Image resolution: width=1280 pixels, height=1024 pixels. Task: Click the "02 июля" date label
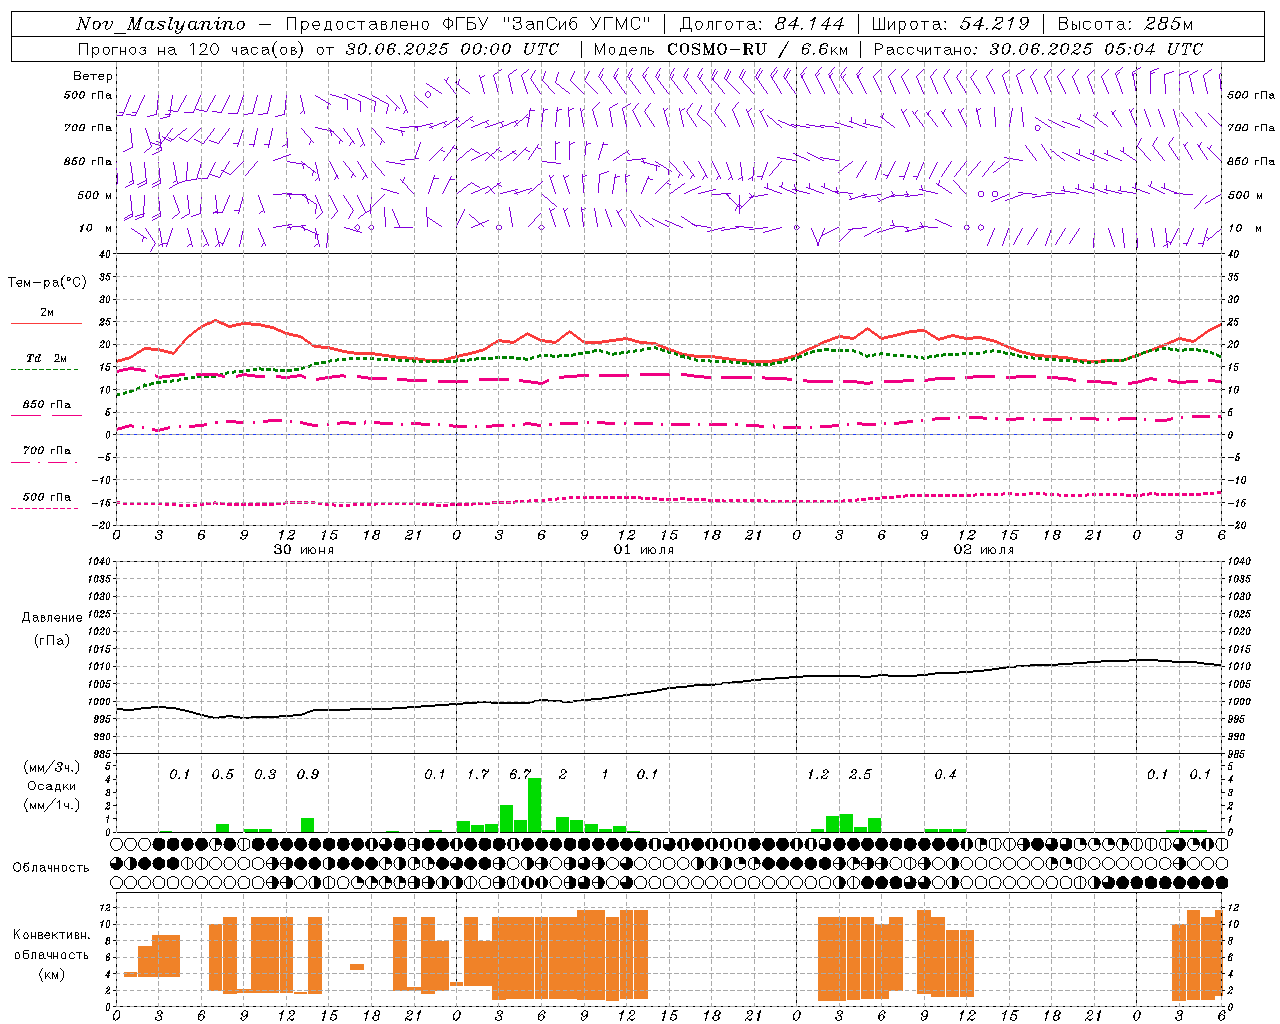(x=984, y=550)
